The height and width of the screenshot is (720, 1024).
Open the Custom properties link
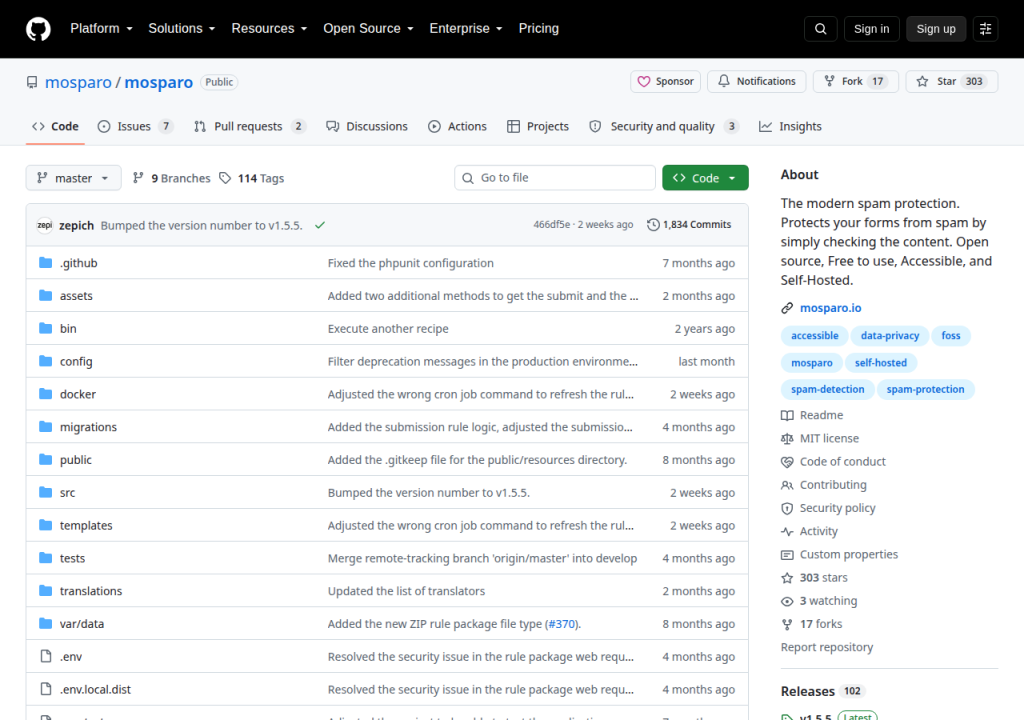coord(839,554)
